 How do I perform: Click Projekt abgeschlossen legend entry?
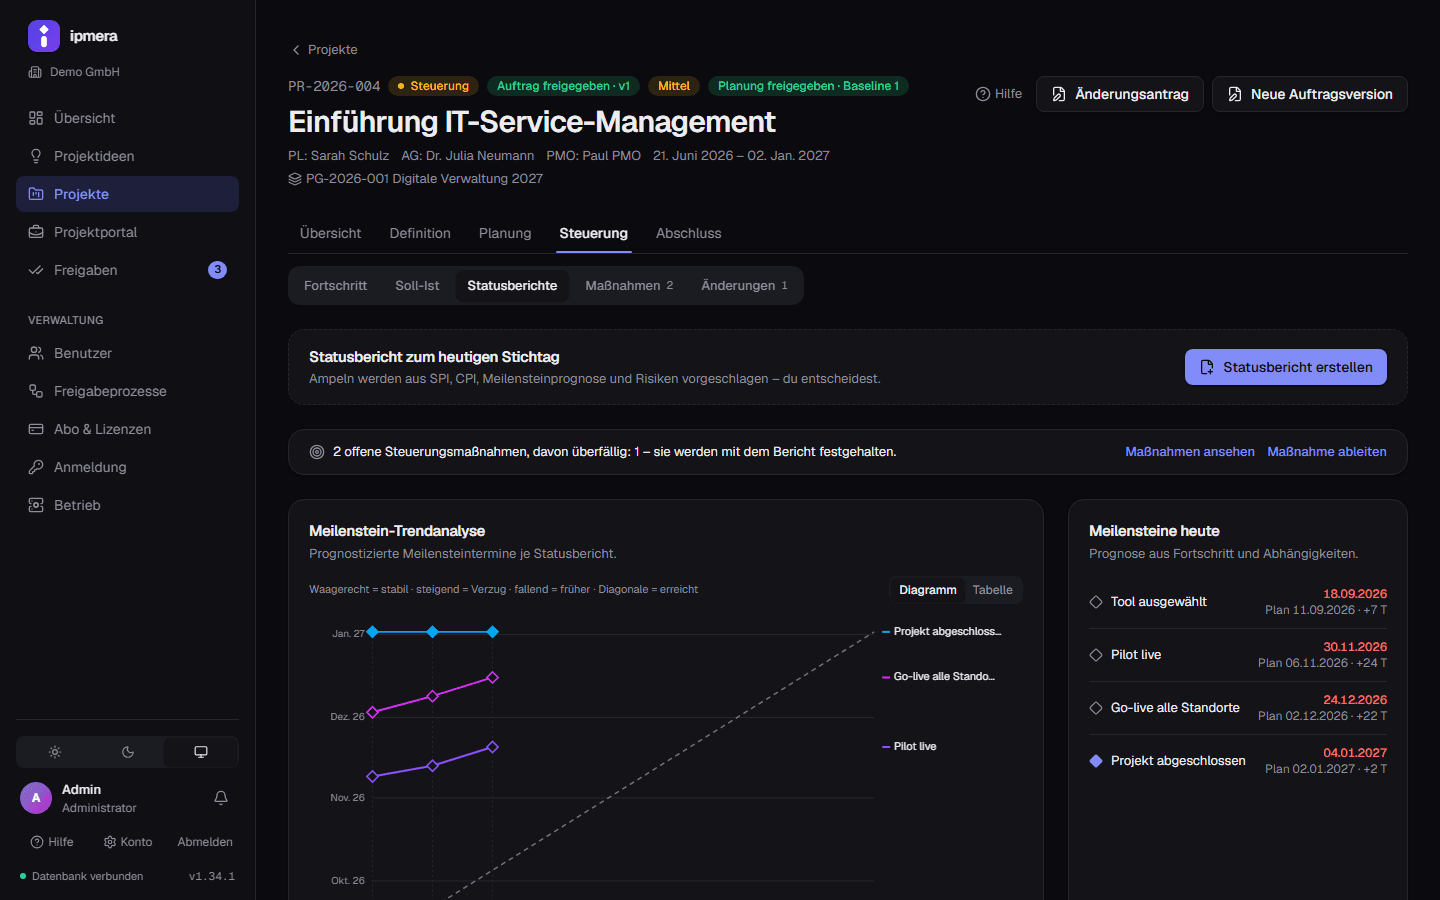tap(941, 632)
